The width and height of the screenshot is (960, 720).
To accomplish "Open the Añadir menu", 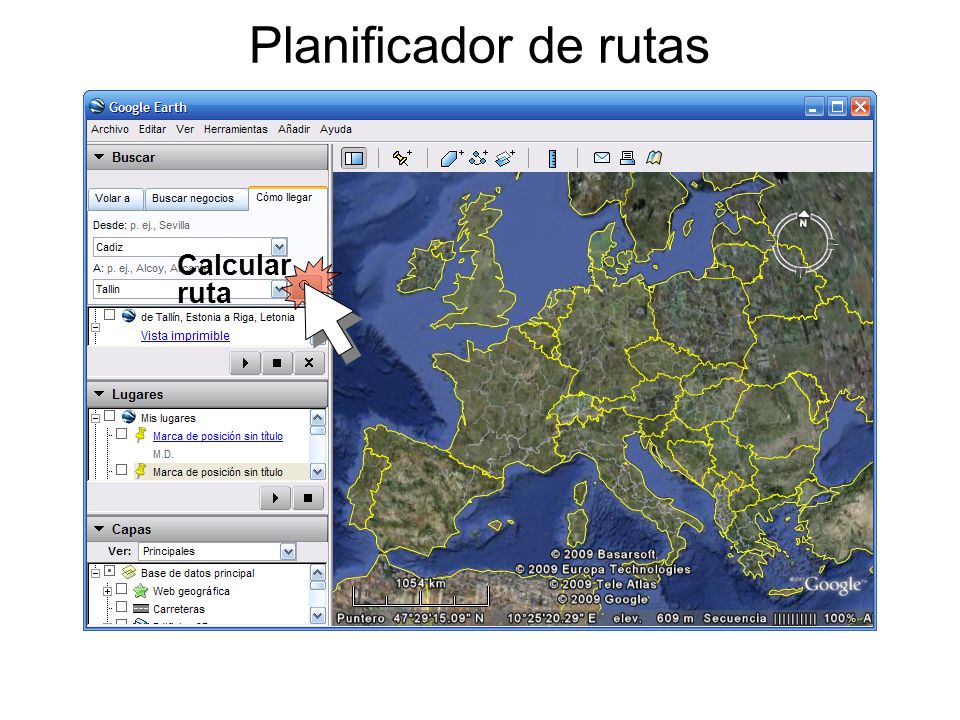I will (294, 129).
